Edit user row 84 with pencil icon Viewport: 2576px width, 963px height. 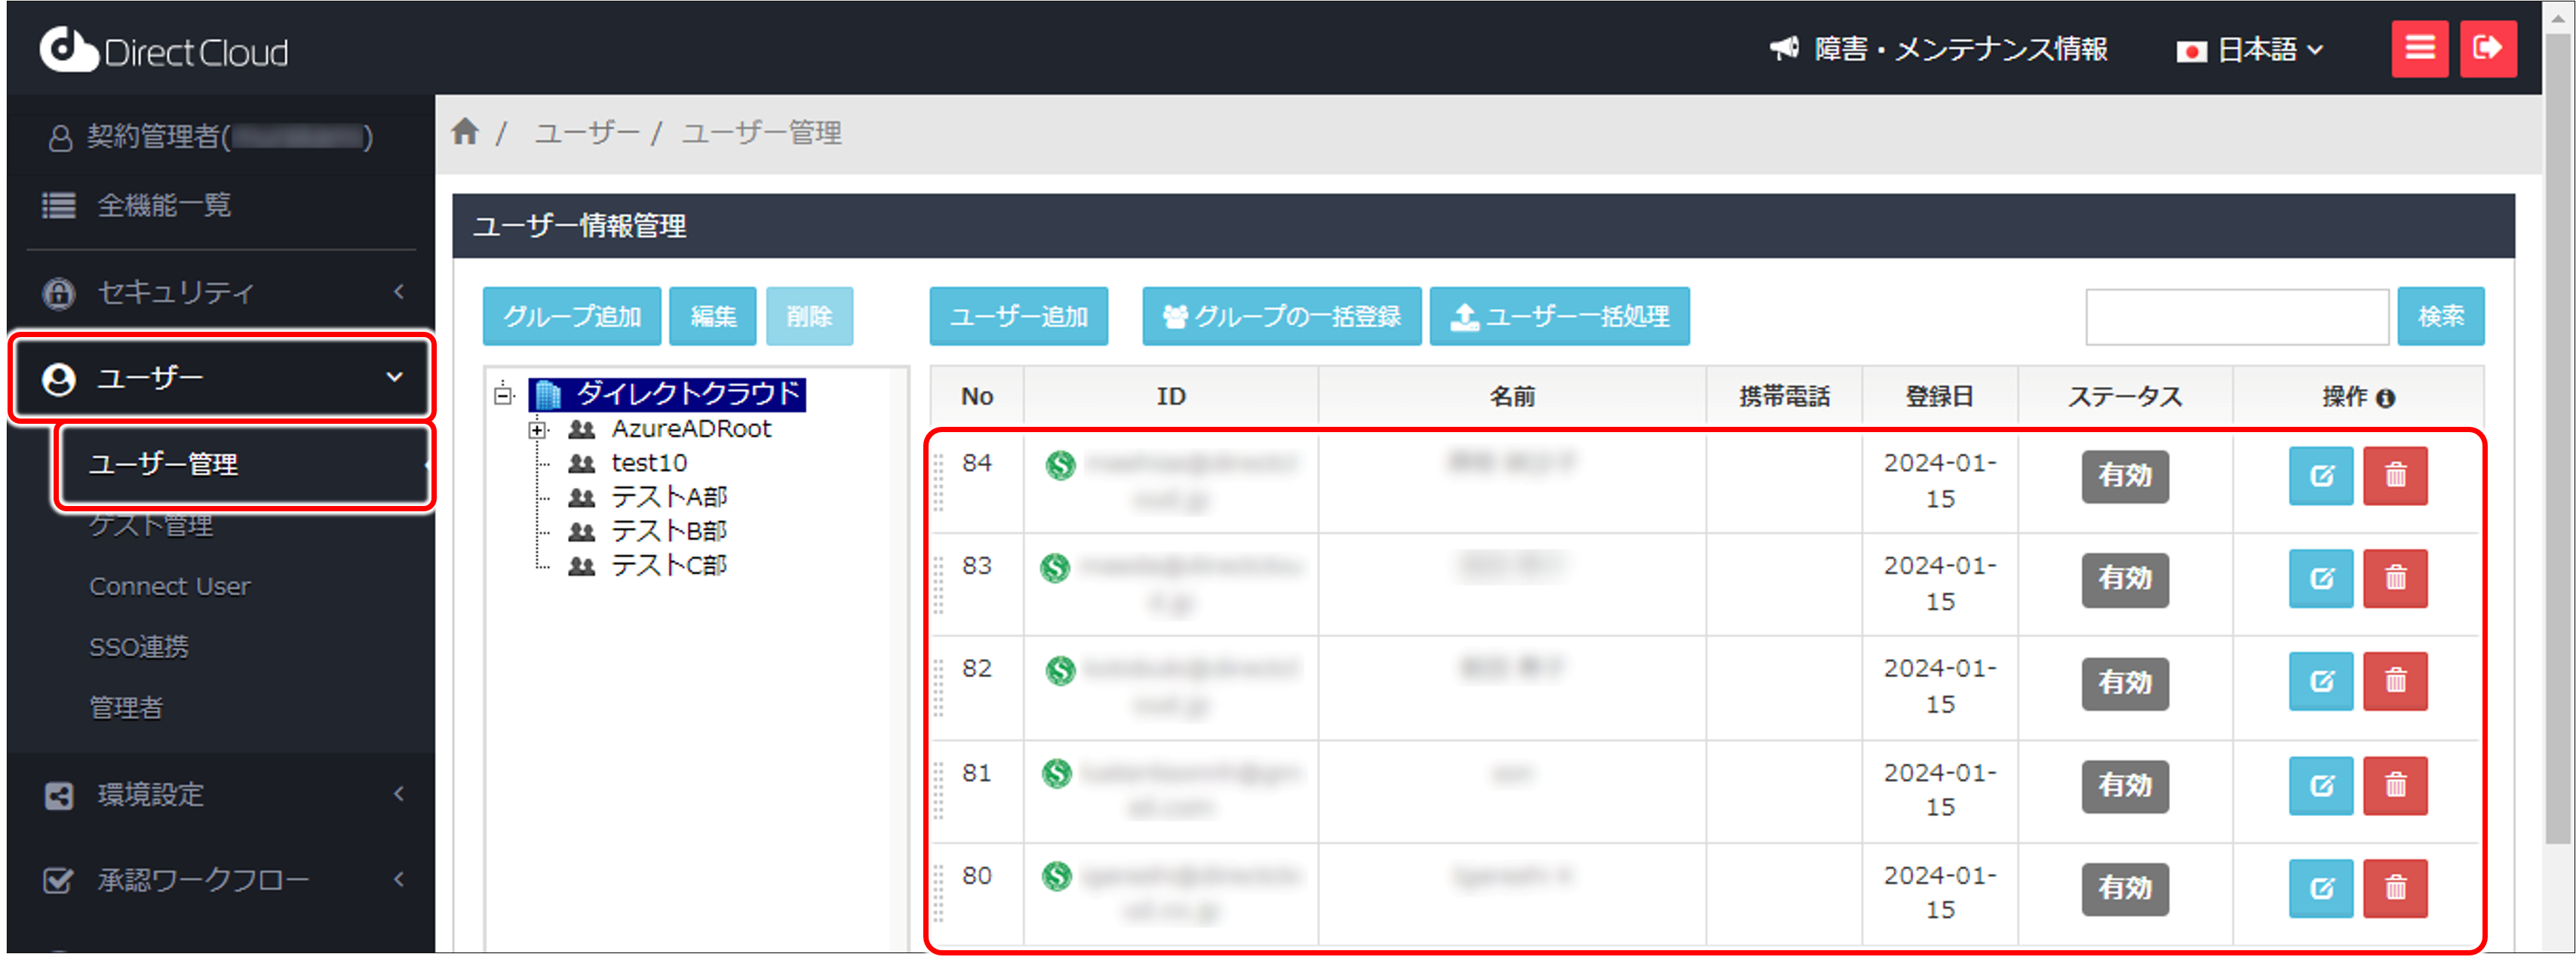coord(2321,476)
